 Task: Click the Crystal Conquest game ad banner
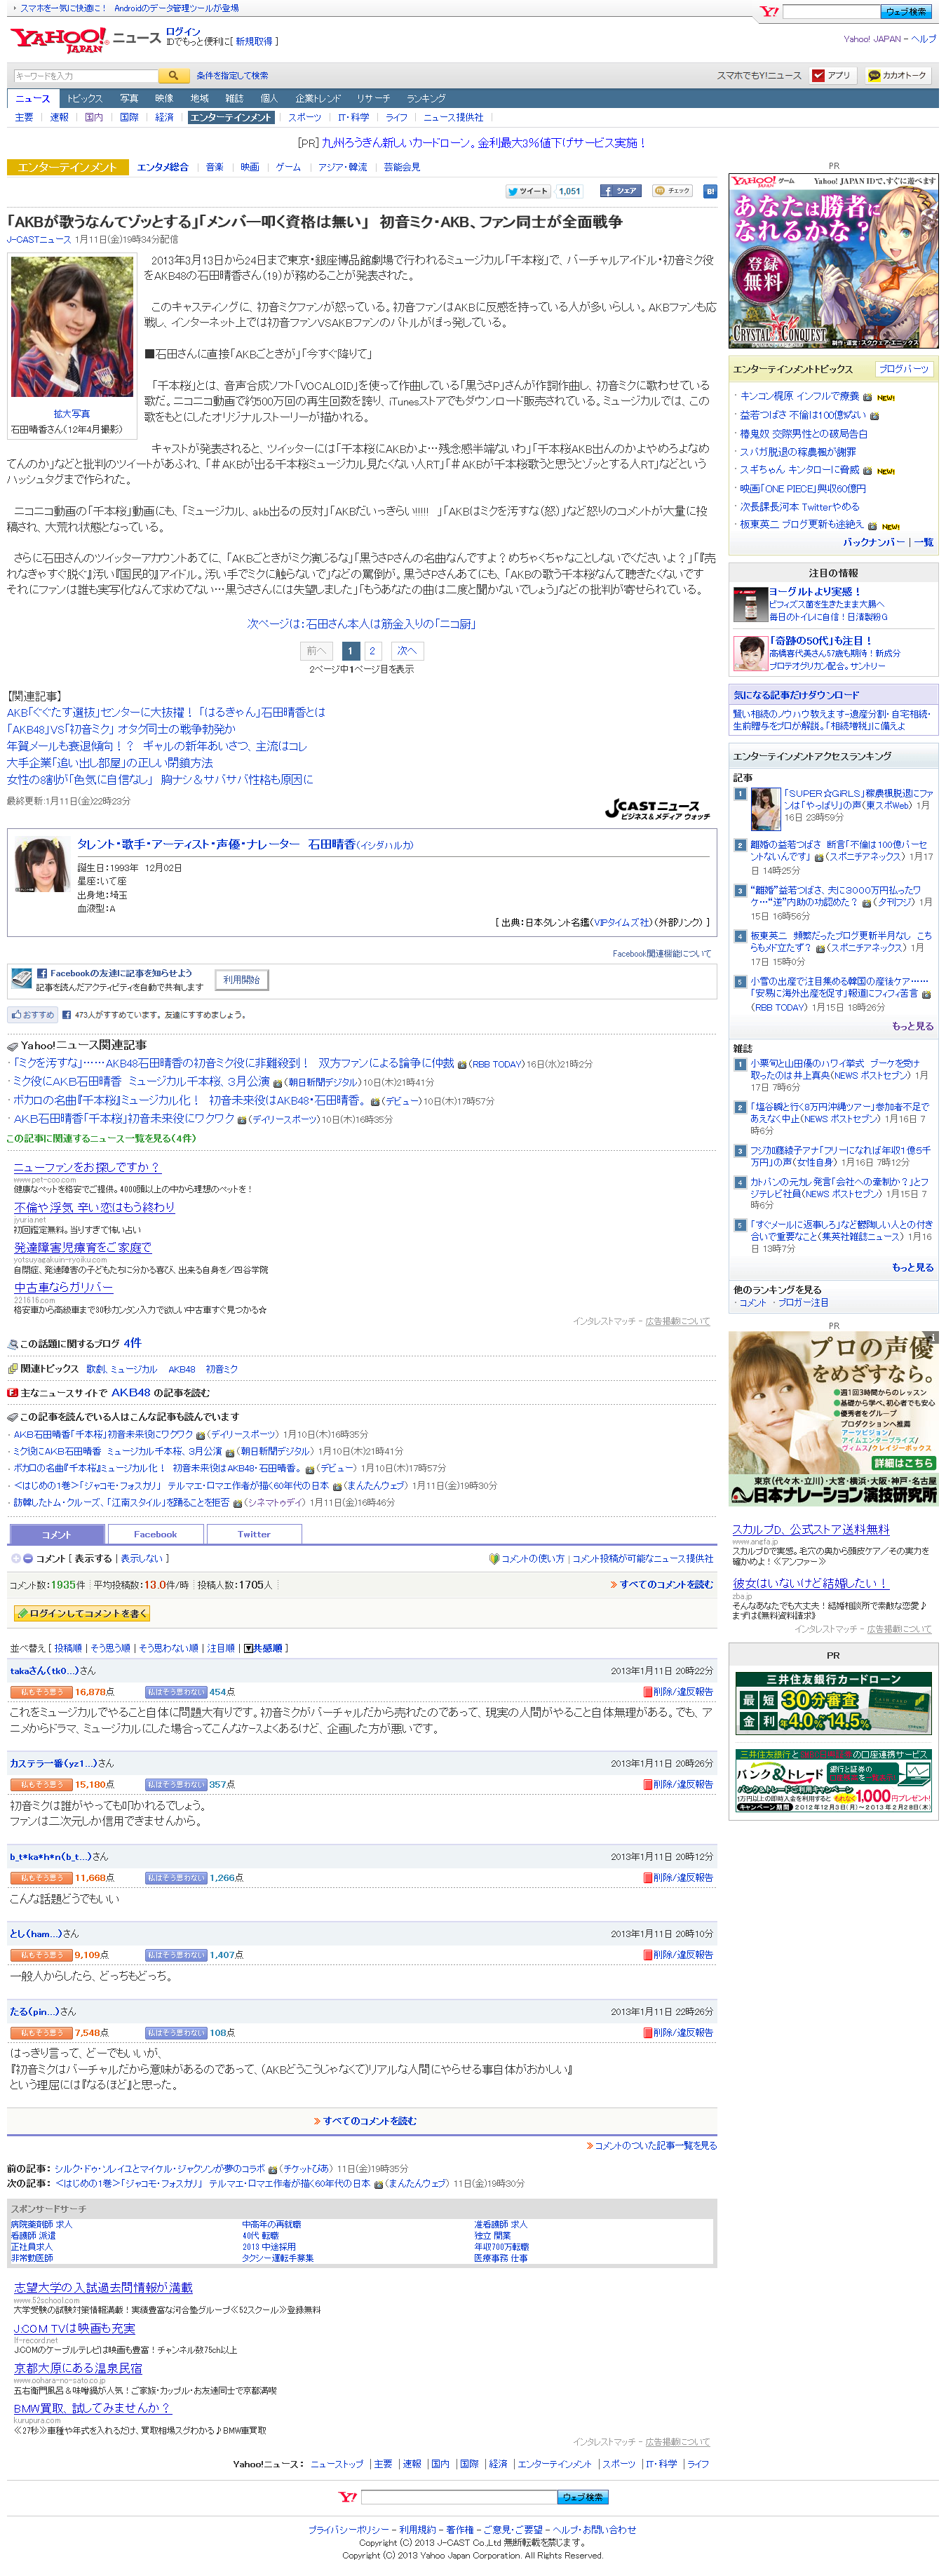[833, 260]
